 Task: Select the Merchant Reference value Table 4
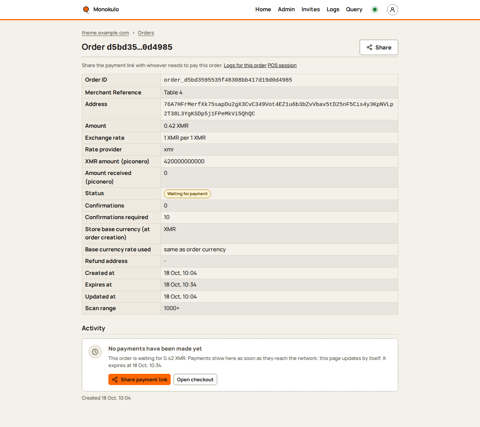pyautogui.click(x=173, y=92)
